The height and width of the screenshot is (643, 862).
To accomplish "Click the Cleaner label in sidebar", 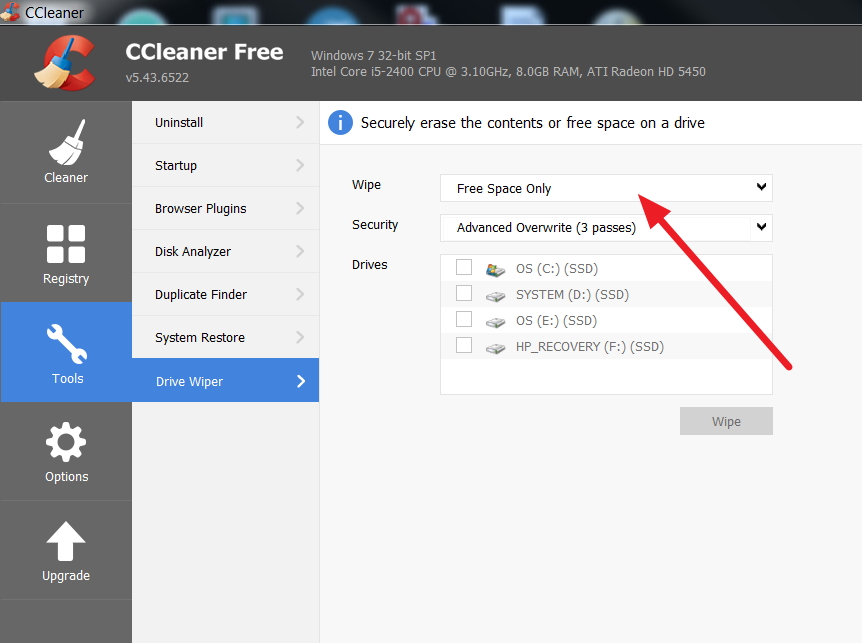I will tap(66, 178).
